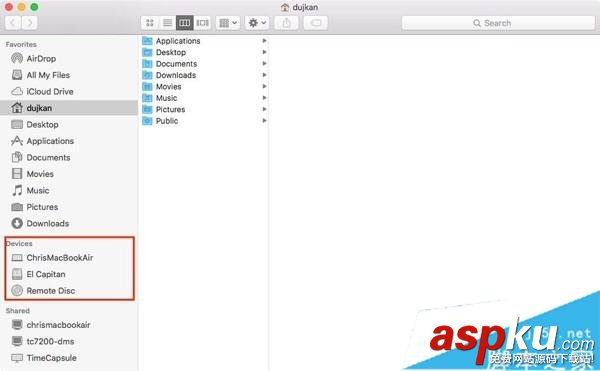The height and width of the screenshot is (371, 600).
Task: Open Movies from sidebar favorites
Action: (69, 174)
